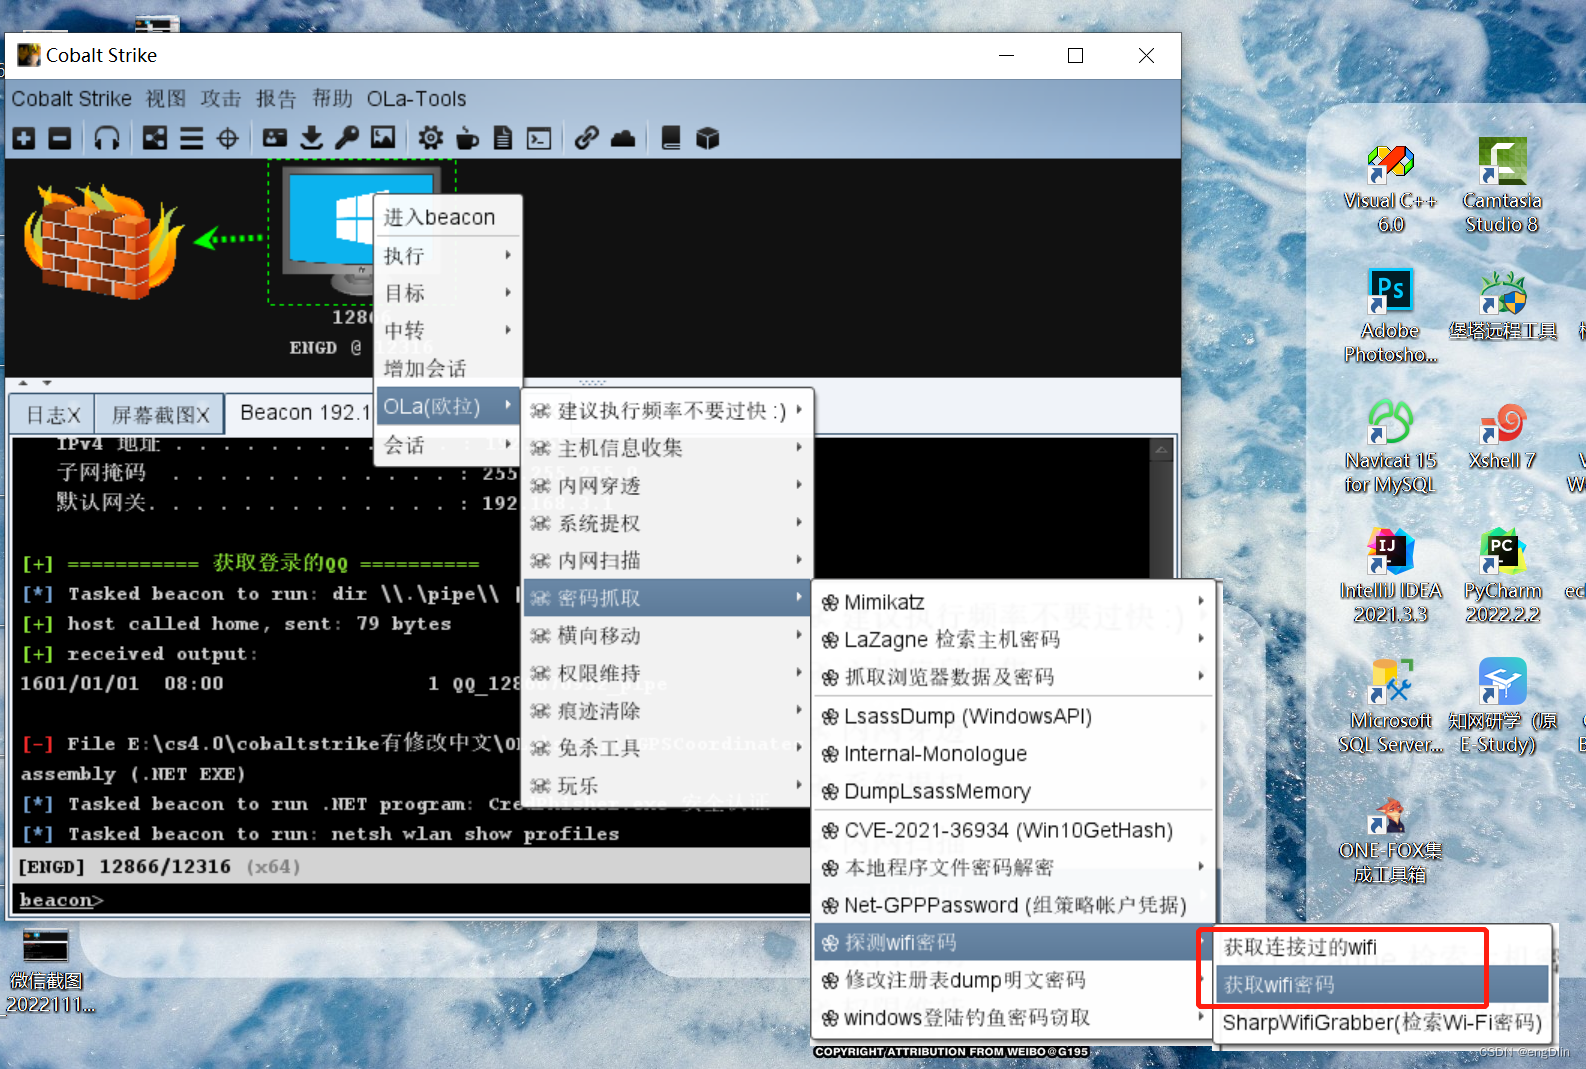The image size is (1586, 1069).
Task: Expand 系统提权 submenu
Action: 667,523
